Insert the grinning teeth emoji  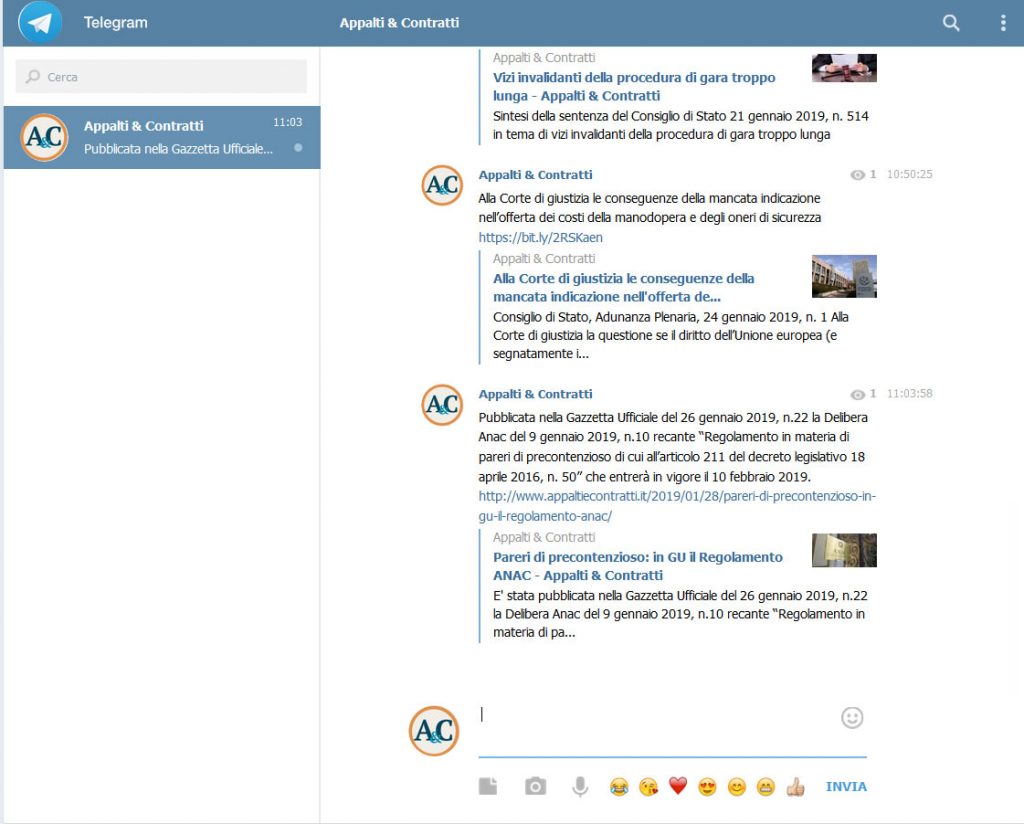pyautogui.click(x=765, y=787)
